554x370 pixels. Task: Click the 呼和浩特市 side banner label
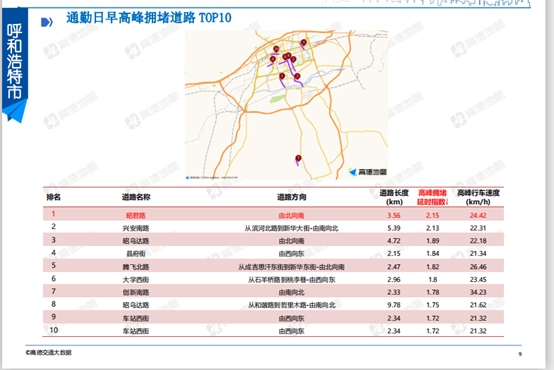click(14, 61)
